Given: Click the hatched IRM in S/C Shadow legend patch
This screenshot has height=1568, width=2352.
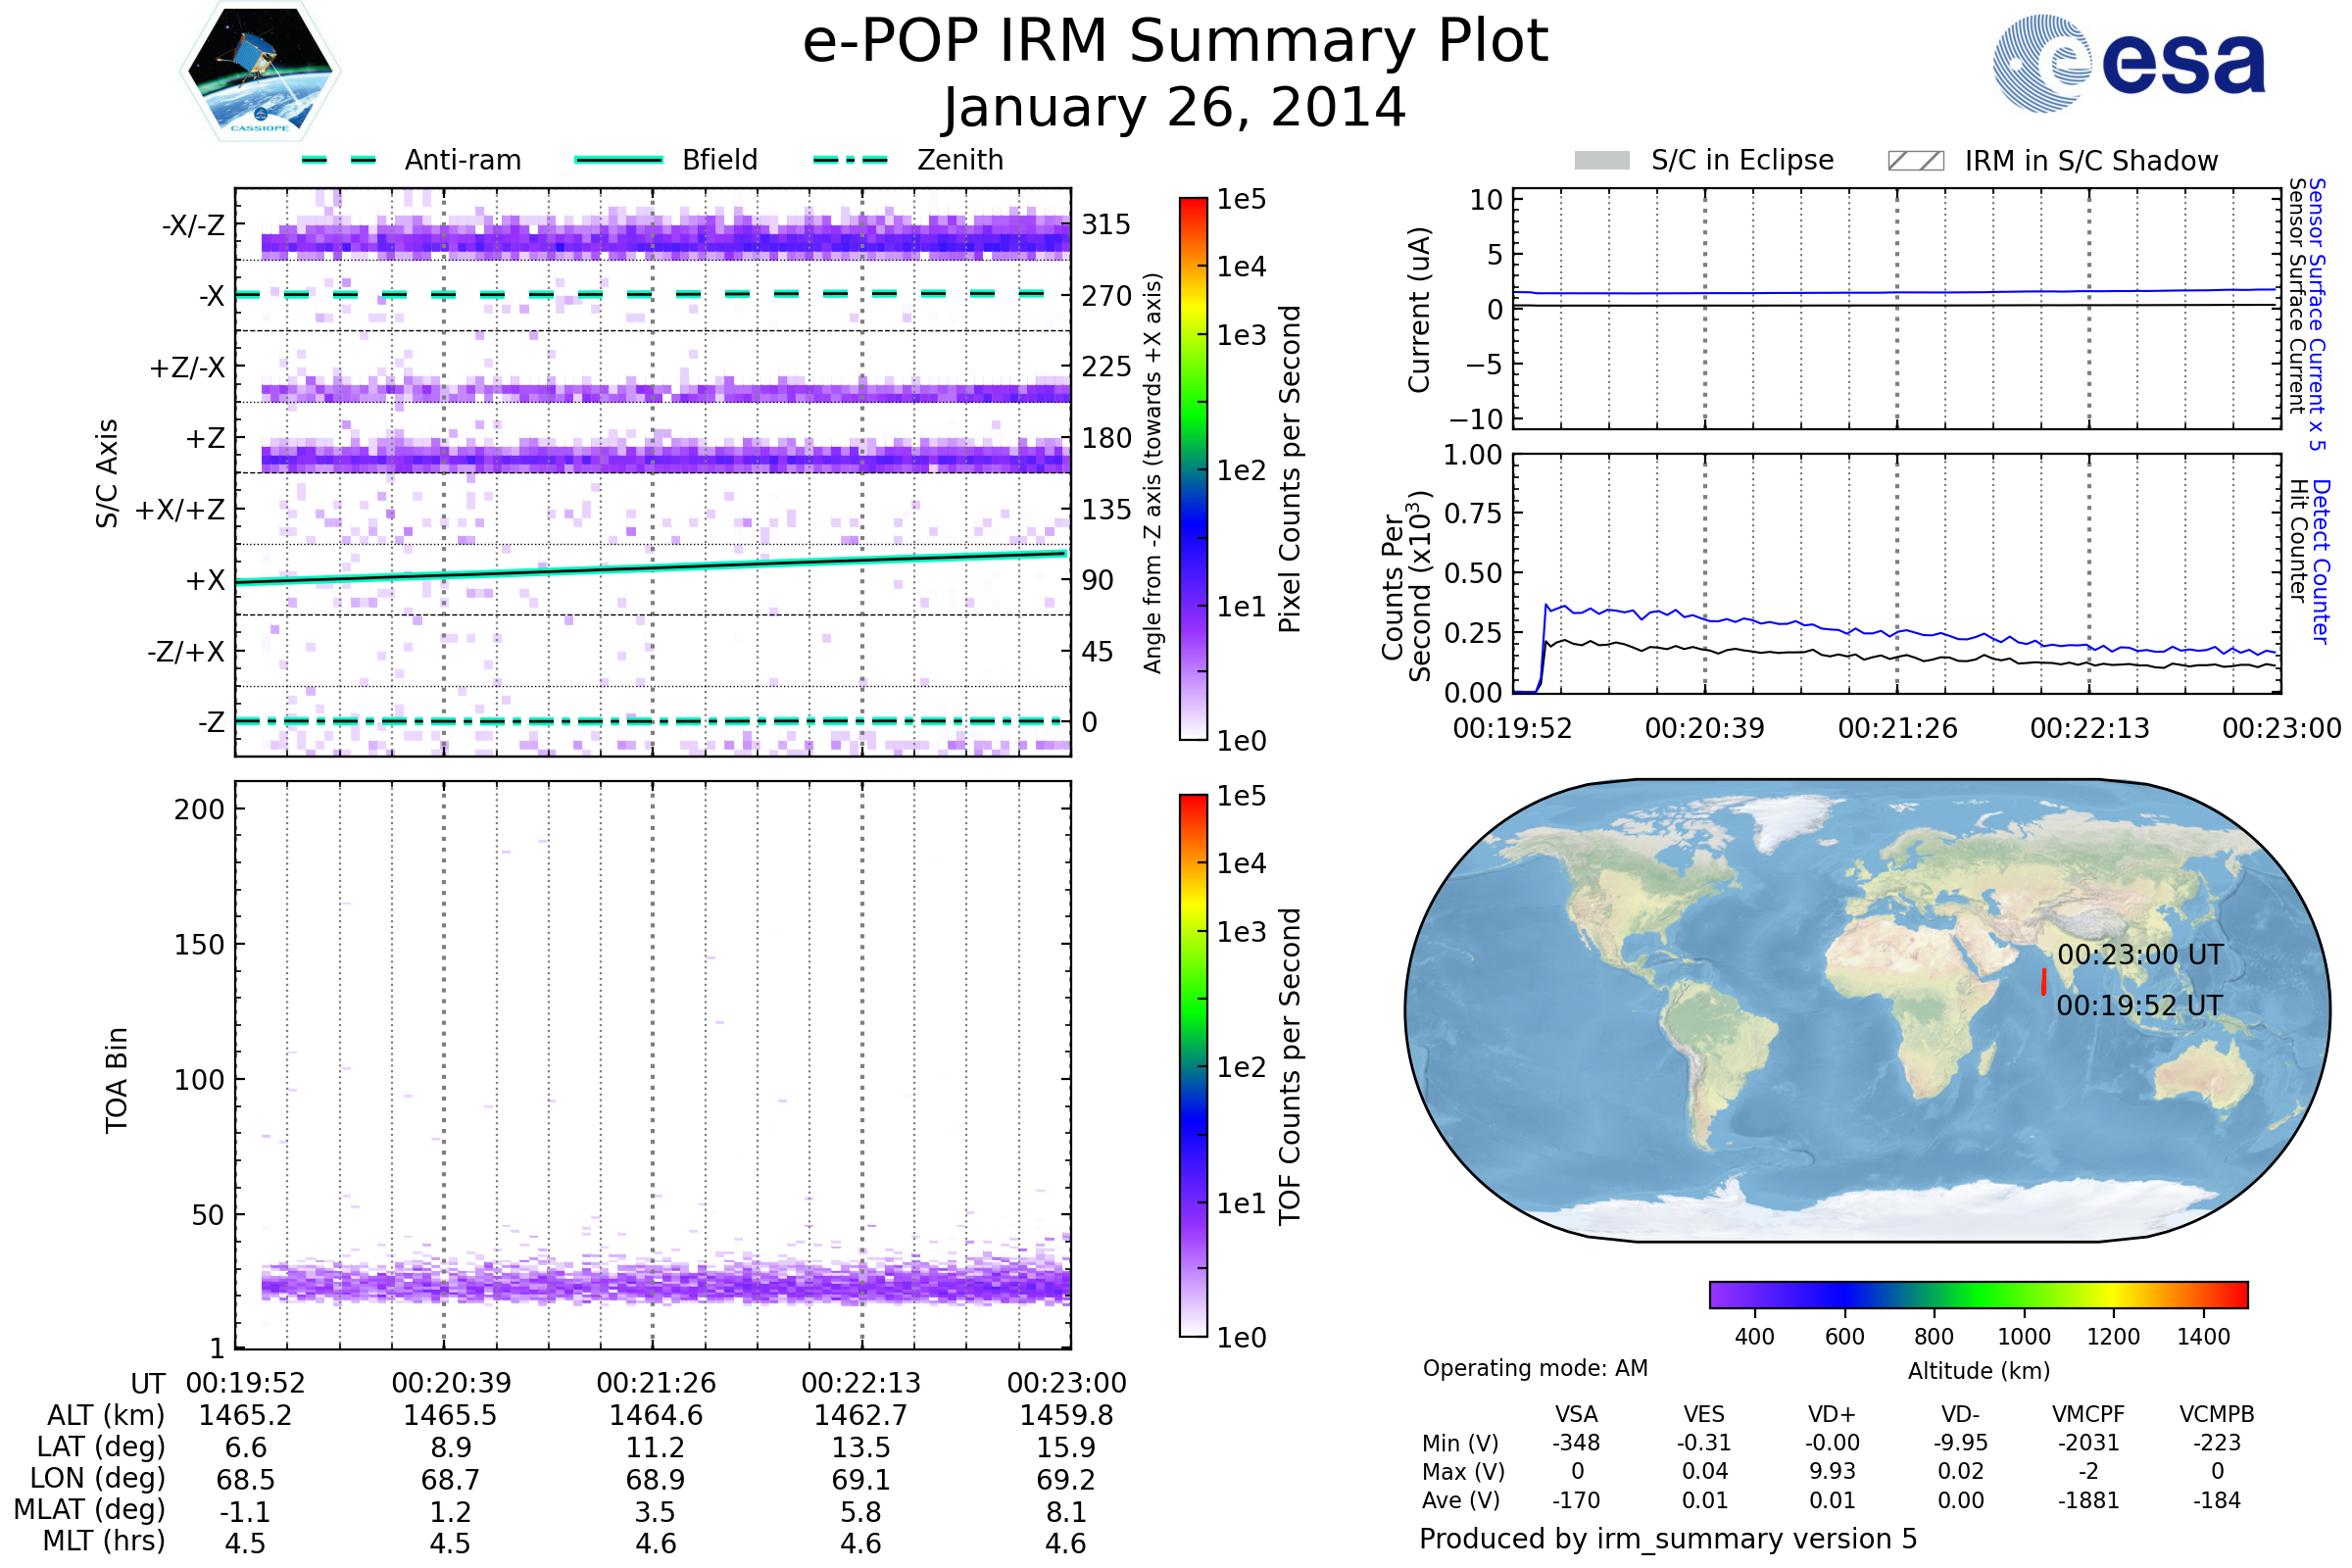Looking at the screenshot, I should point(1915,161).
